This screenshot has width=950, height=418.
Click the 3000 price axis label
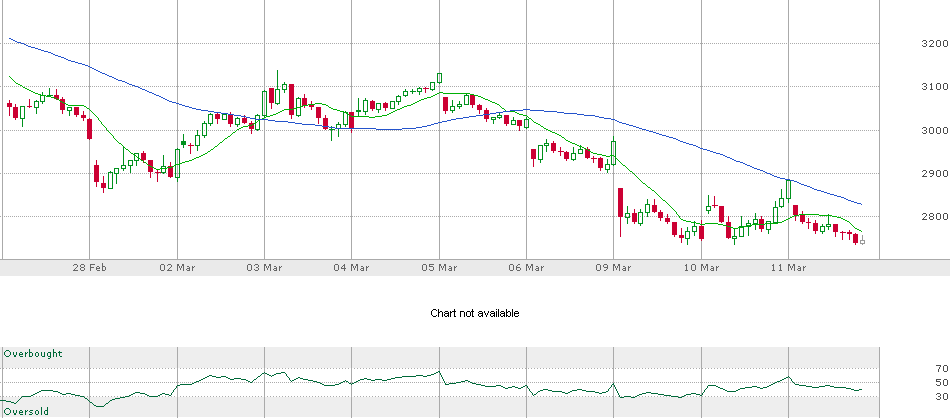tap(934, 130)
